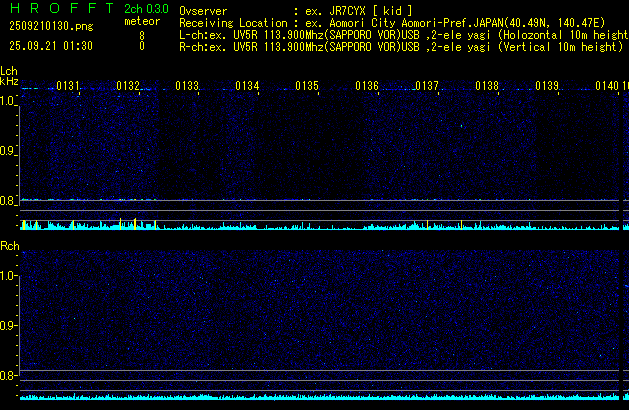Click the yellow peak in Lch intensity strip
Viewport: 629px width, 410px height.
pyautogui.click(x=122, y=223)
